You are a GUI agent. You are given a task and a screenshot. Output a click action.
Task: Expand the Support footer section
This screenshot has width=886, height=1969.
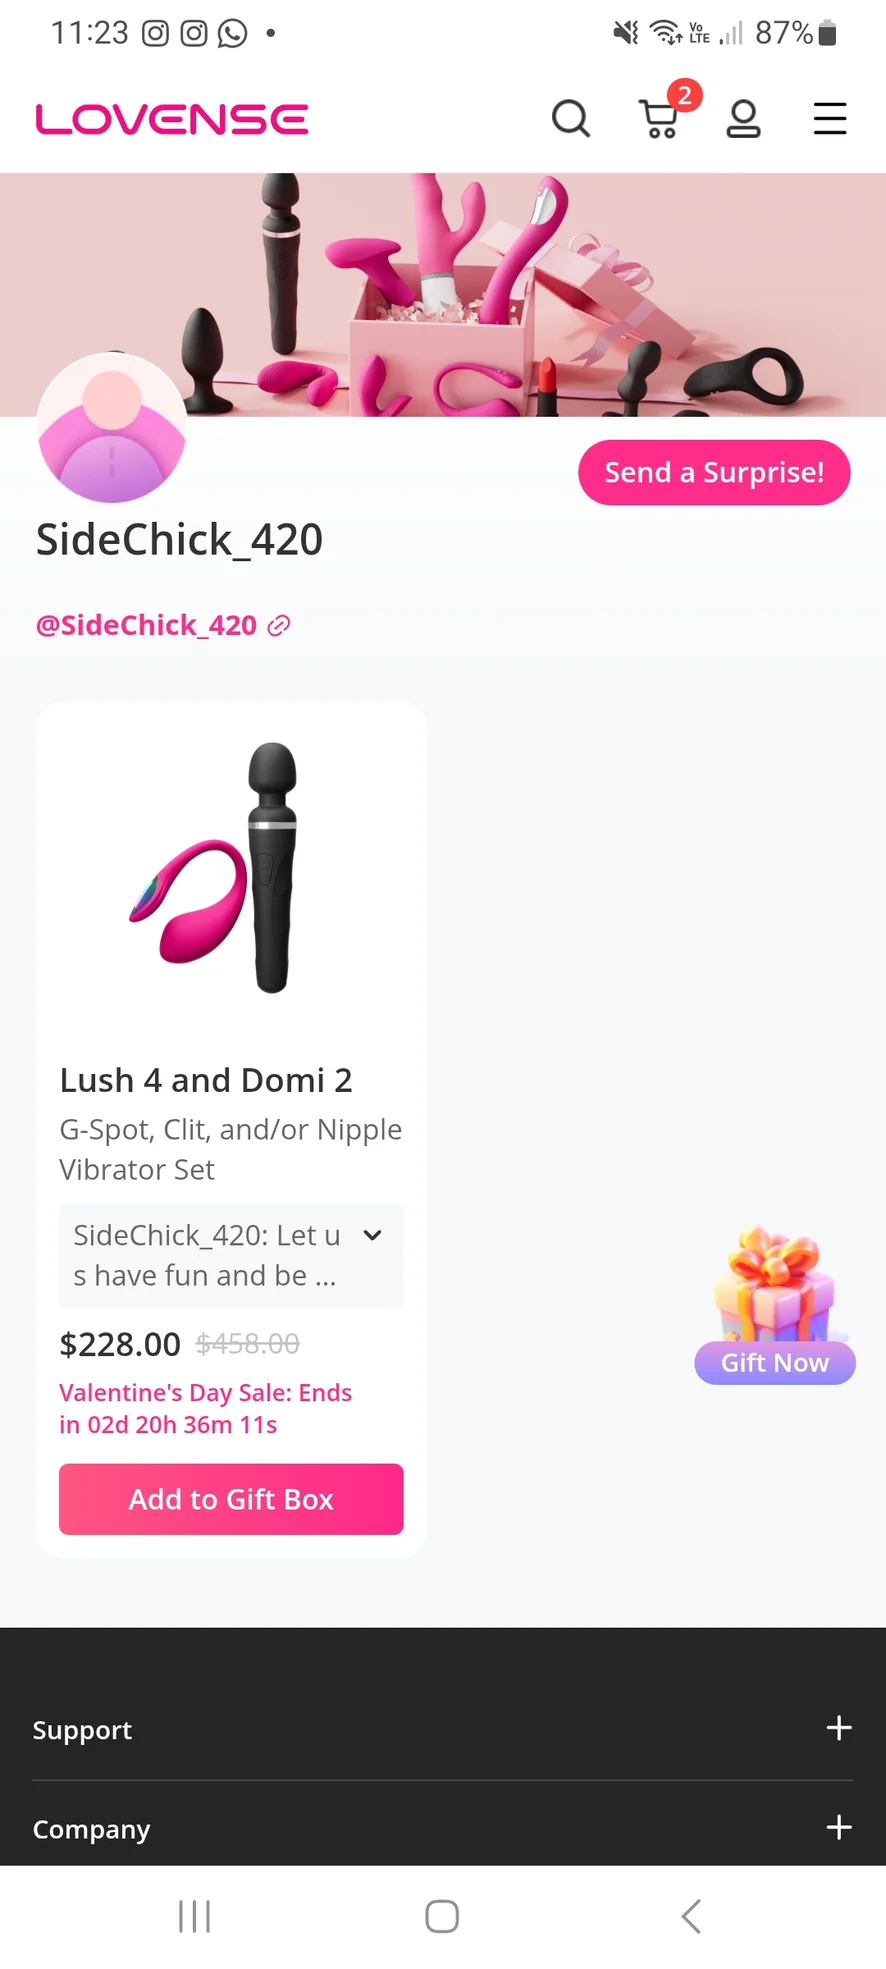click(x=839, y=1728)
